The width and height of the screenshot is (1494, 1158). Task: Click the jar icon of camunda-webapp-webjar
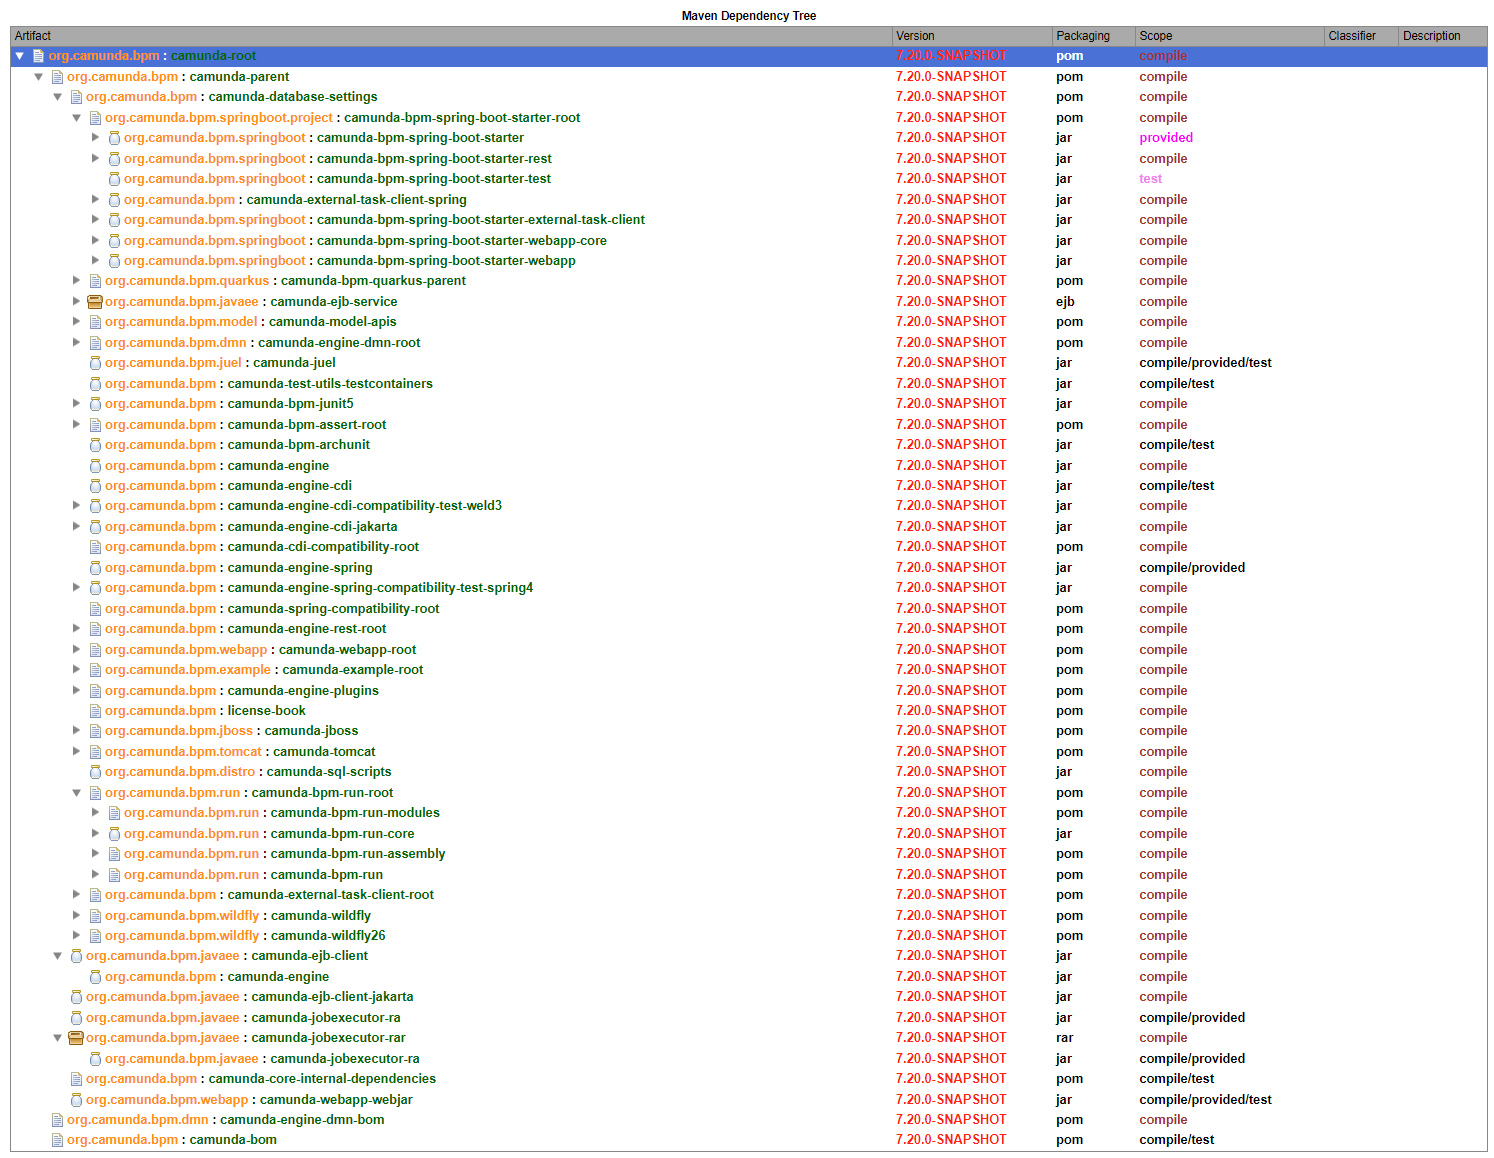click(x=76, y=1099)
